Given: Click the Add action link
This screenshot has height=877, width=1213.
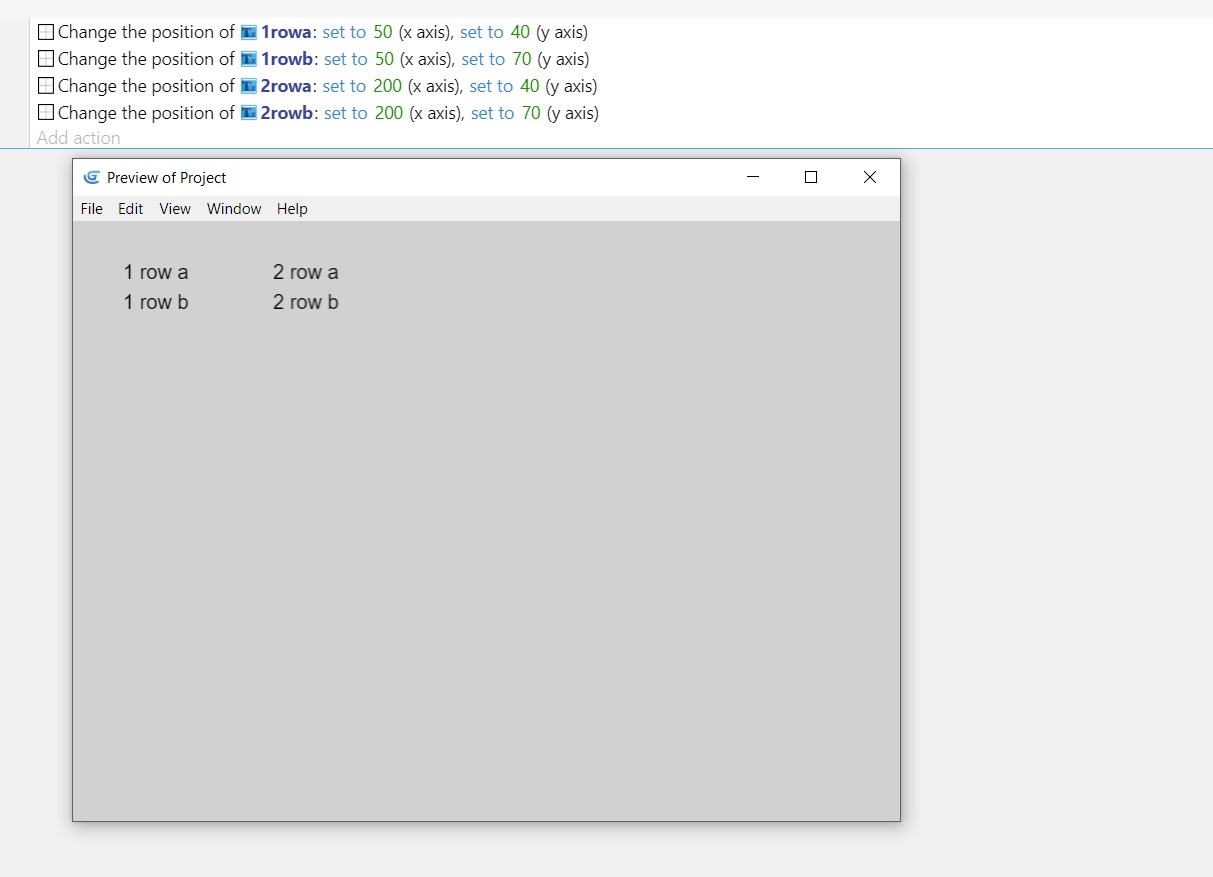Looking at the screenshot, I should pyautogui.click(x=79, y=138).
